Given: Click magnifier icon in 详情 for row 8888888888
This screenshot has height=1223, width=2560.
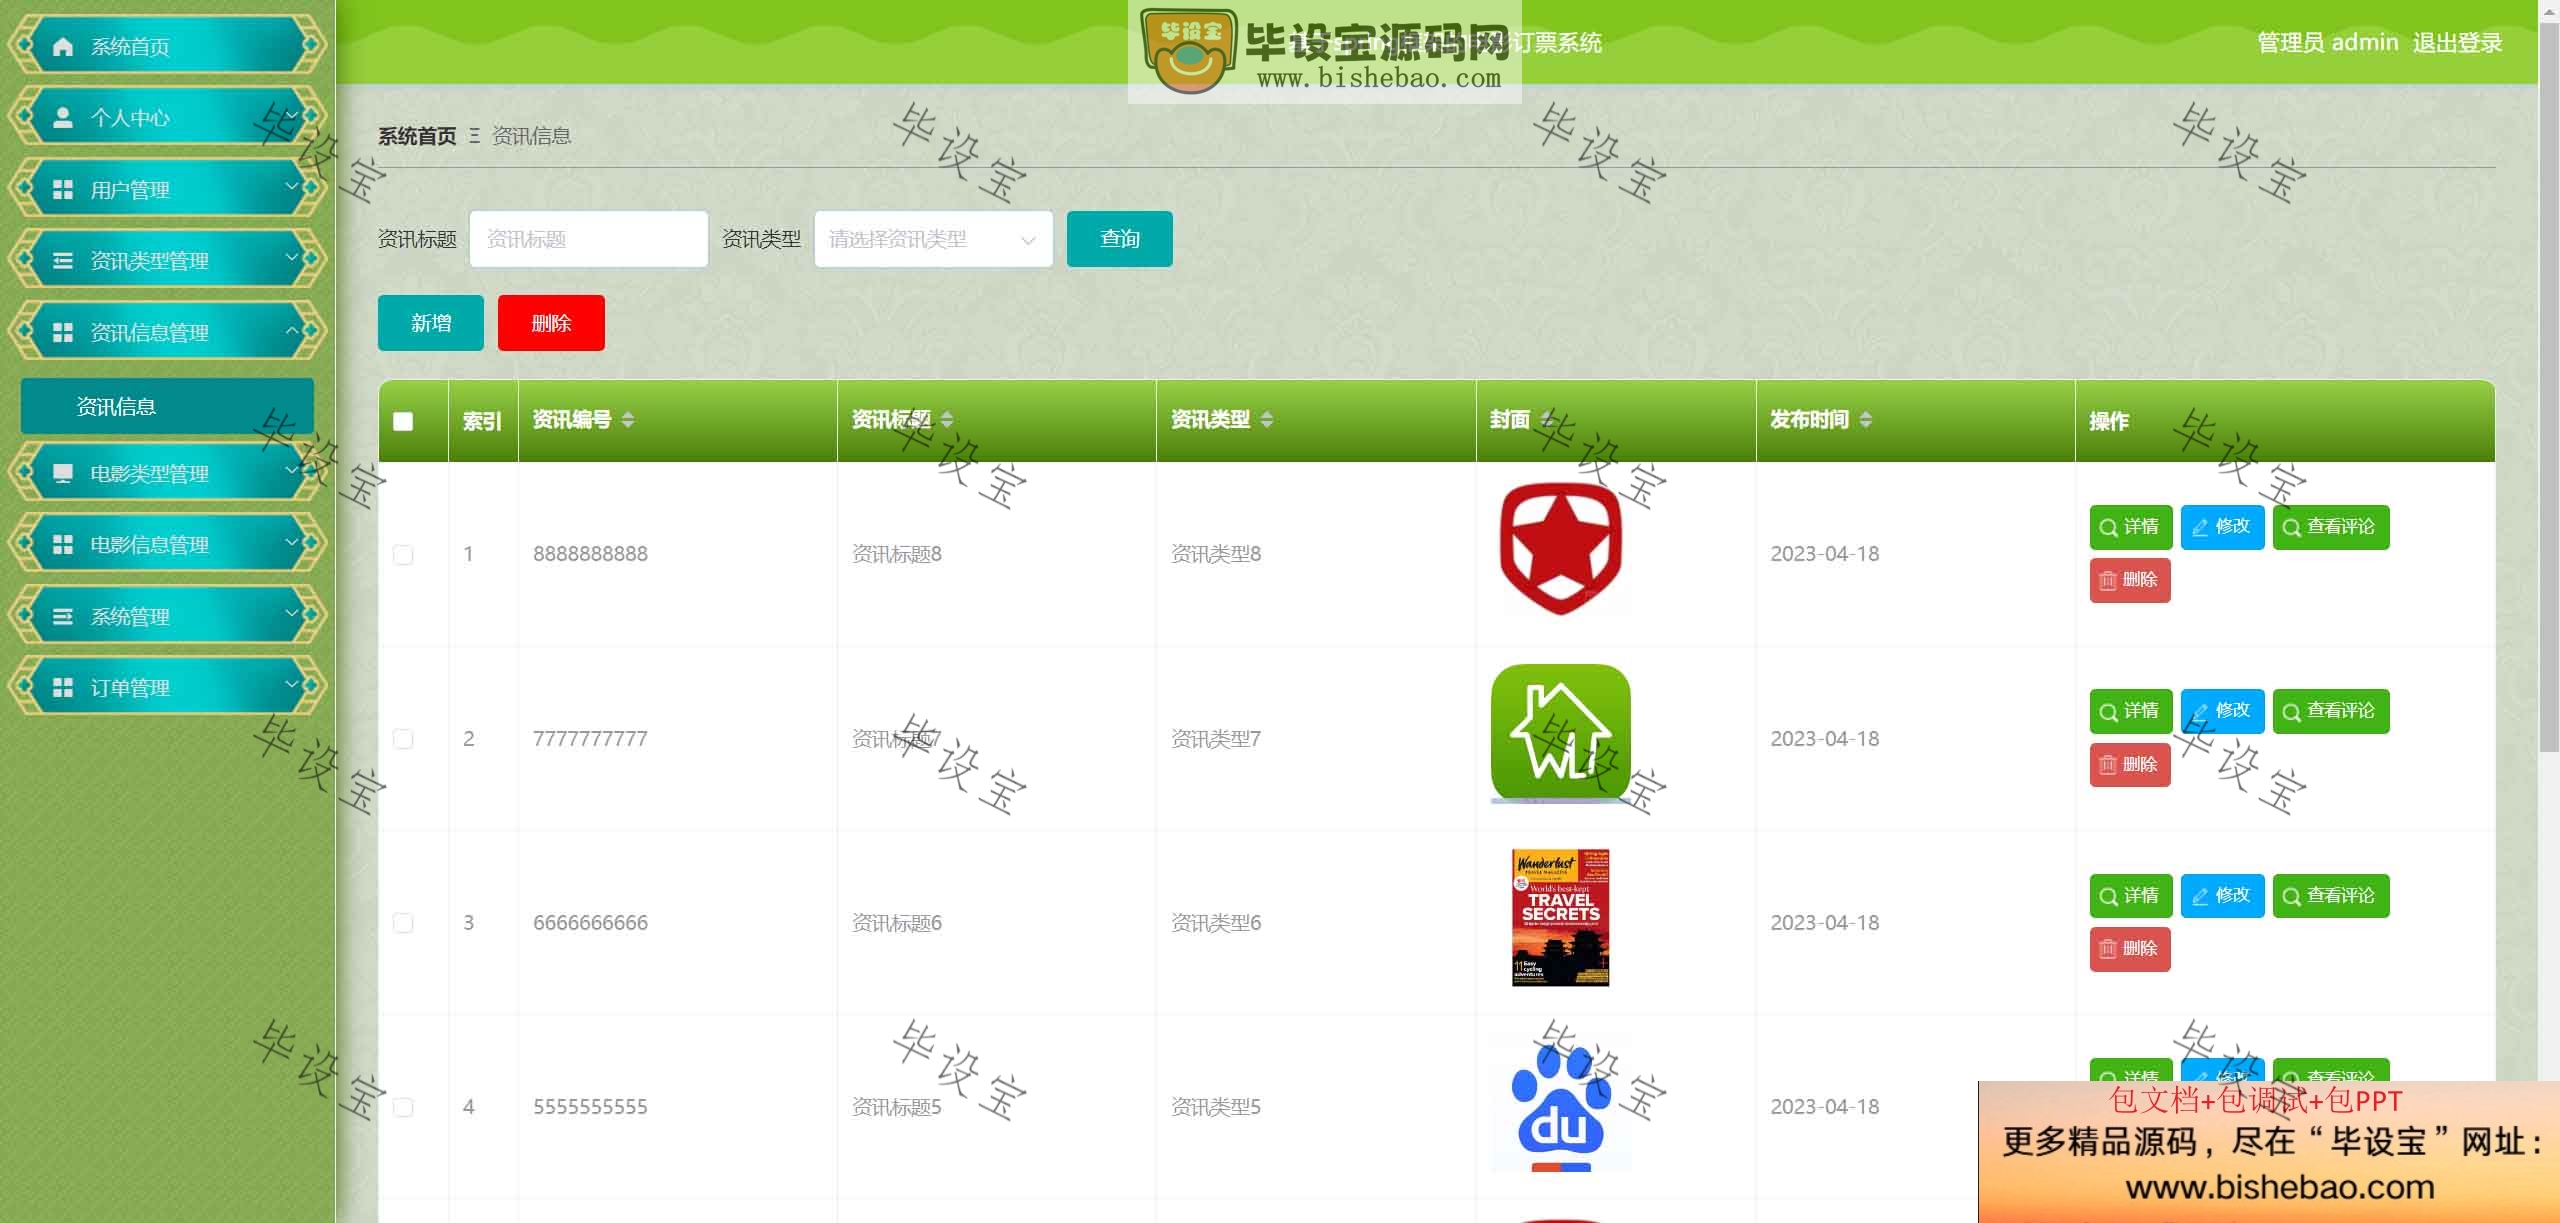Looking at the screenshot, I should click(2108, 528).
